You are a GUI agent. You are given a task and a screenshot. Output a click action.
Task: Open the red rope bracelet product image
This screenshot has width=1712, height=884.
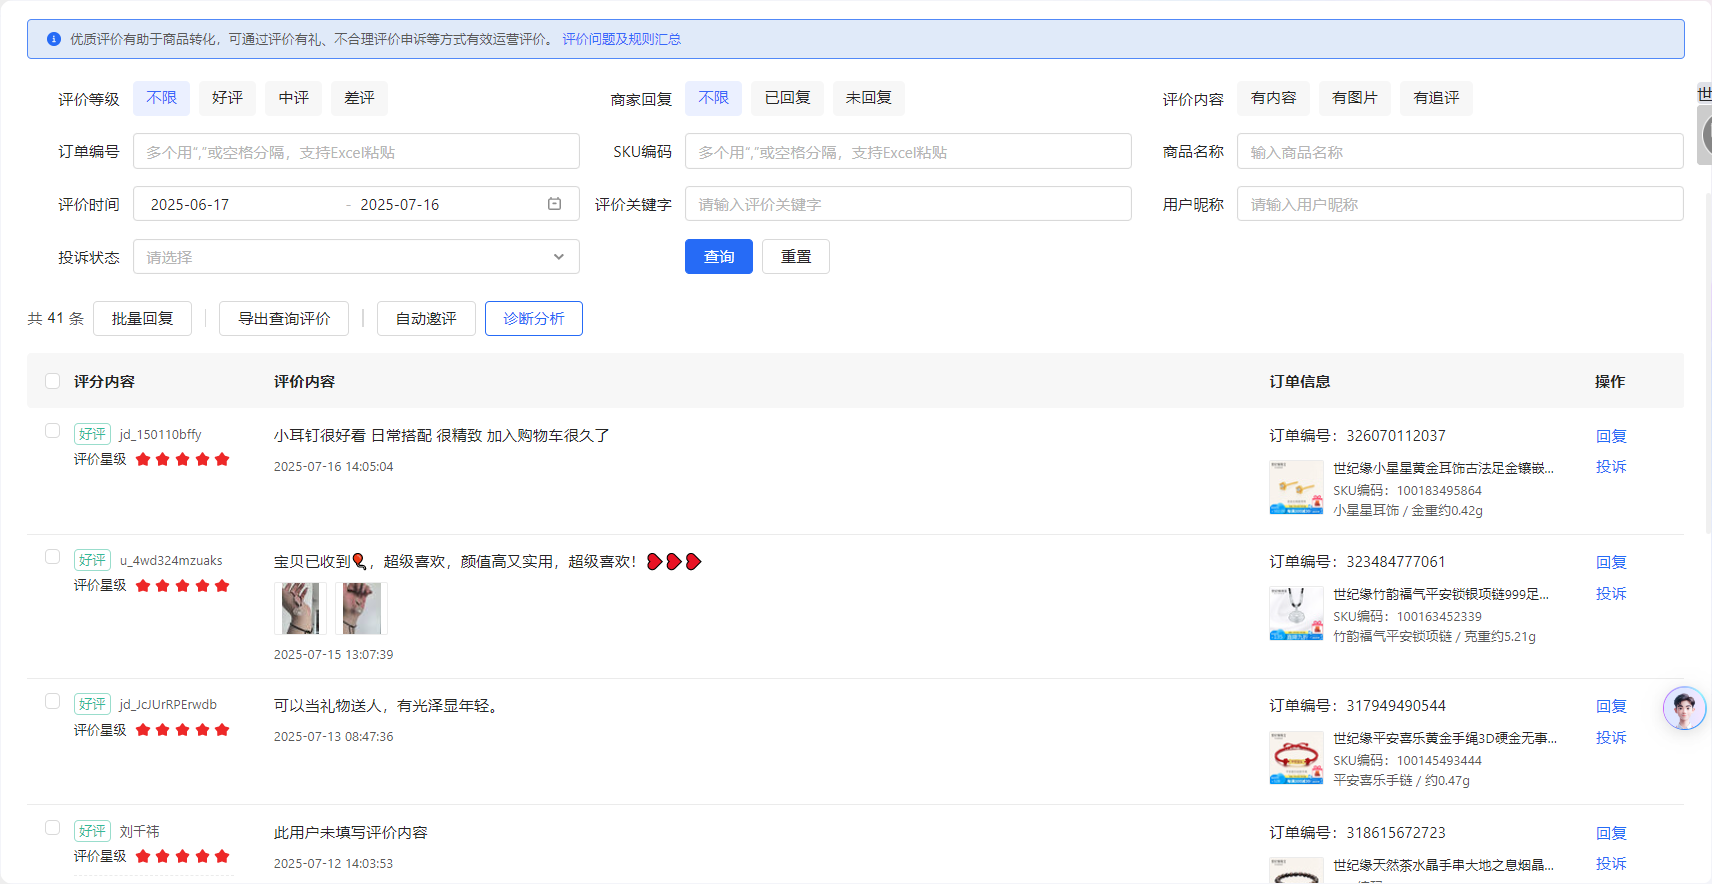[1296, 757]
